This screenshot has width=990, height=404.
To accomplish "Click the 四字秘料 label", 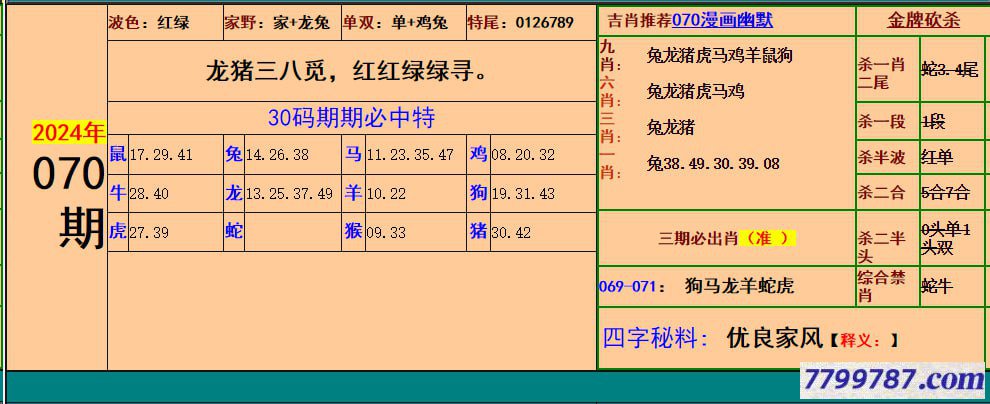I will click(x=655, y=338).
